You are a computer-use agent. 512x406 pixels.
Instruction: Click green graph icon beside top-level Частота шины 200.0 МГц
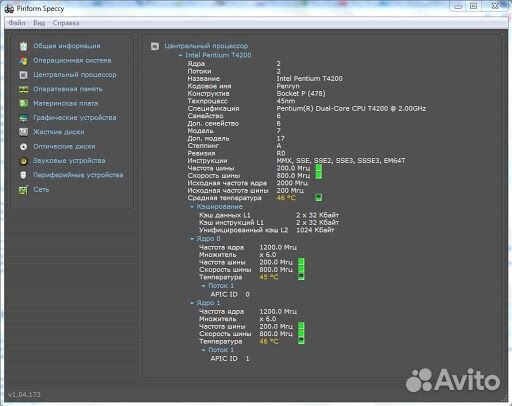coord(319,168)
